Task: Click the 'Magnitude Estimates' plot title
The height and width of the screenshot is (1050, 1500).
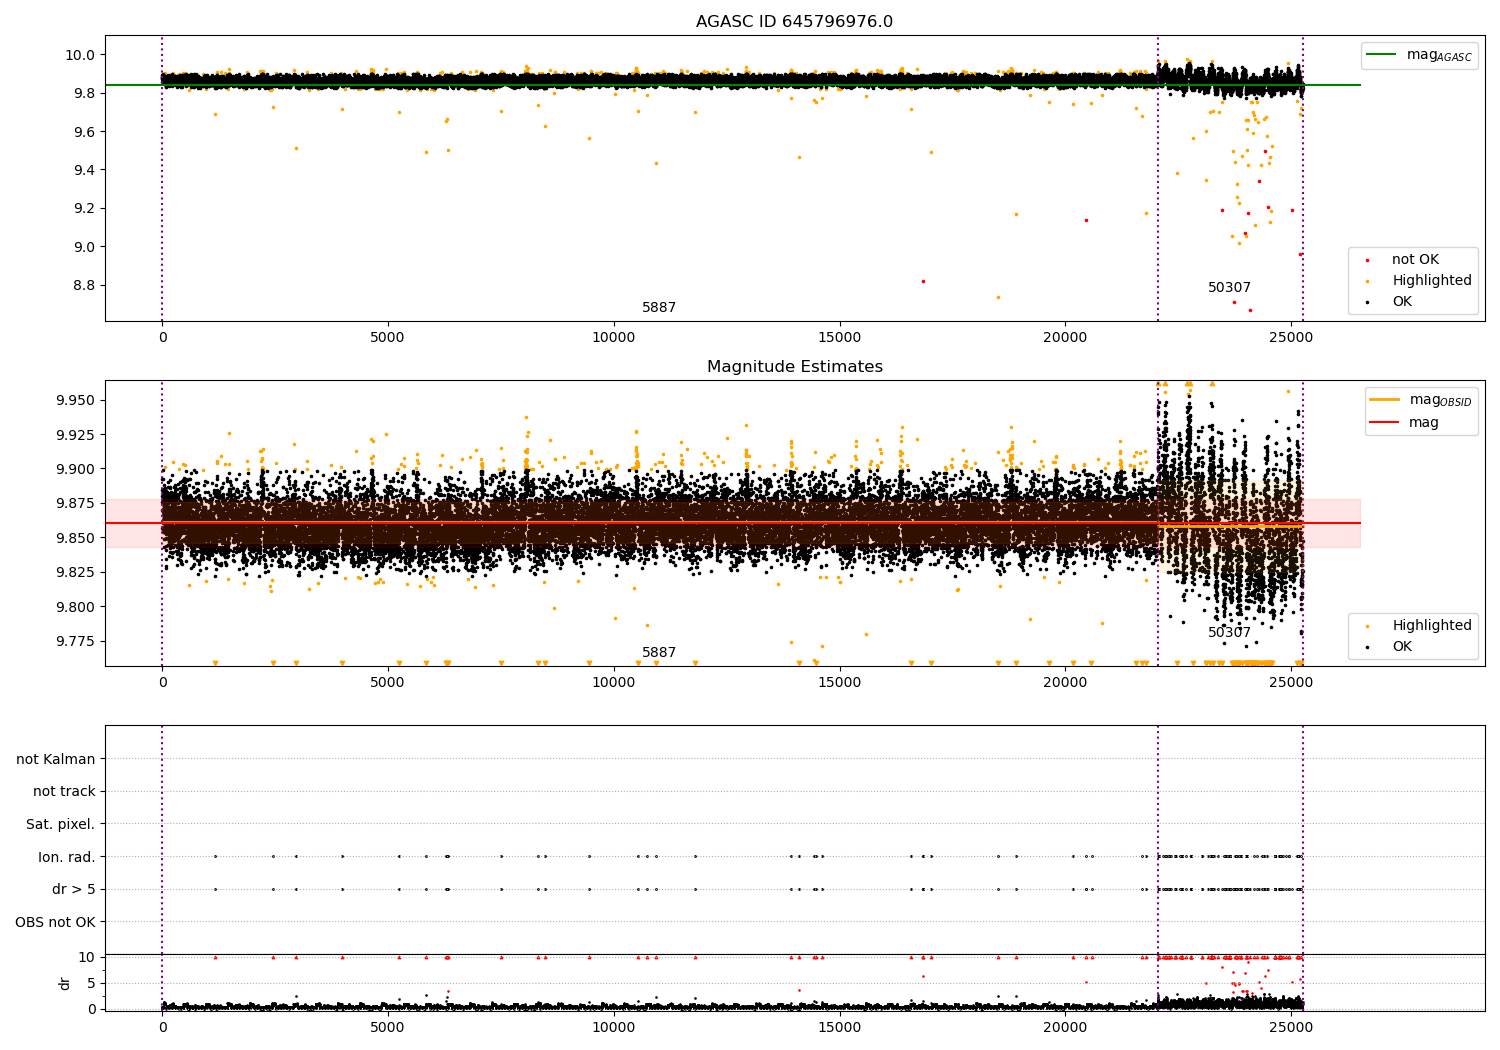Action: pyautogui.click(x=795, y=367)
